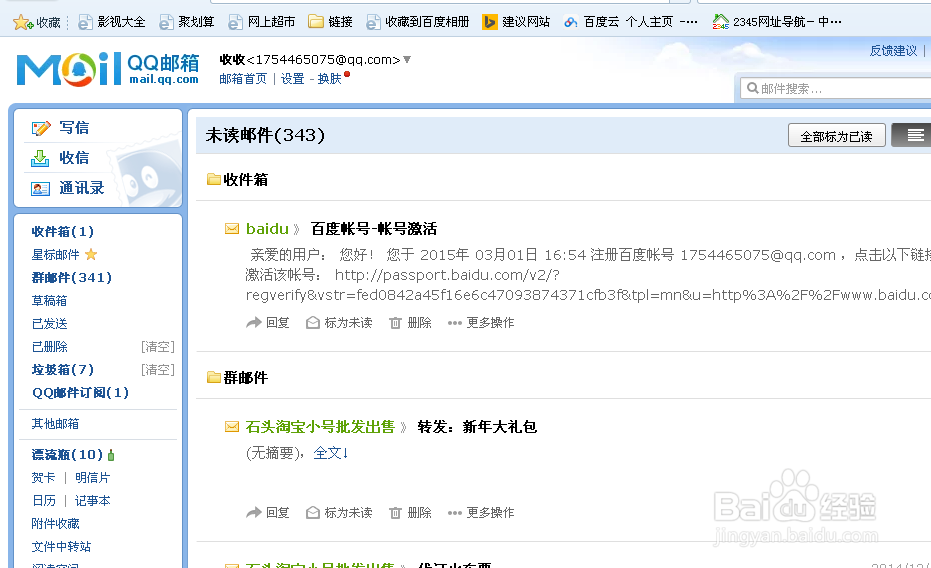Open the 影视大全 bookmark

pos(112,22)
